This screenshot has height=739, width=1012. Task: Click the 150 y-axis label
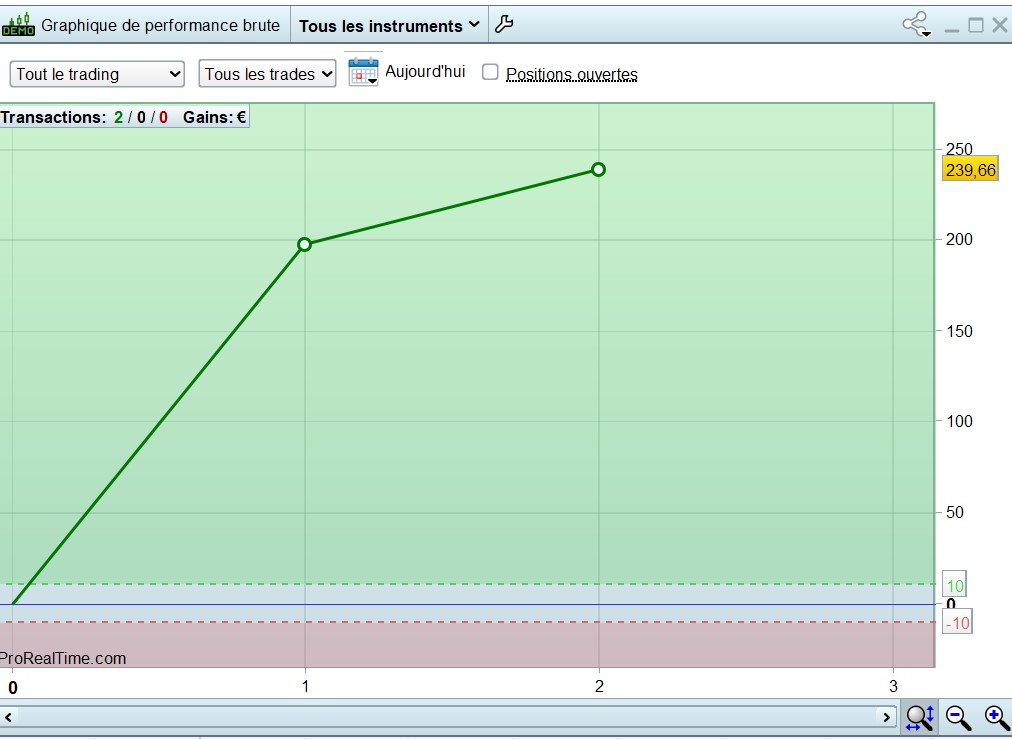tap(958, 331)
